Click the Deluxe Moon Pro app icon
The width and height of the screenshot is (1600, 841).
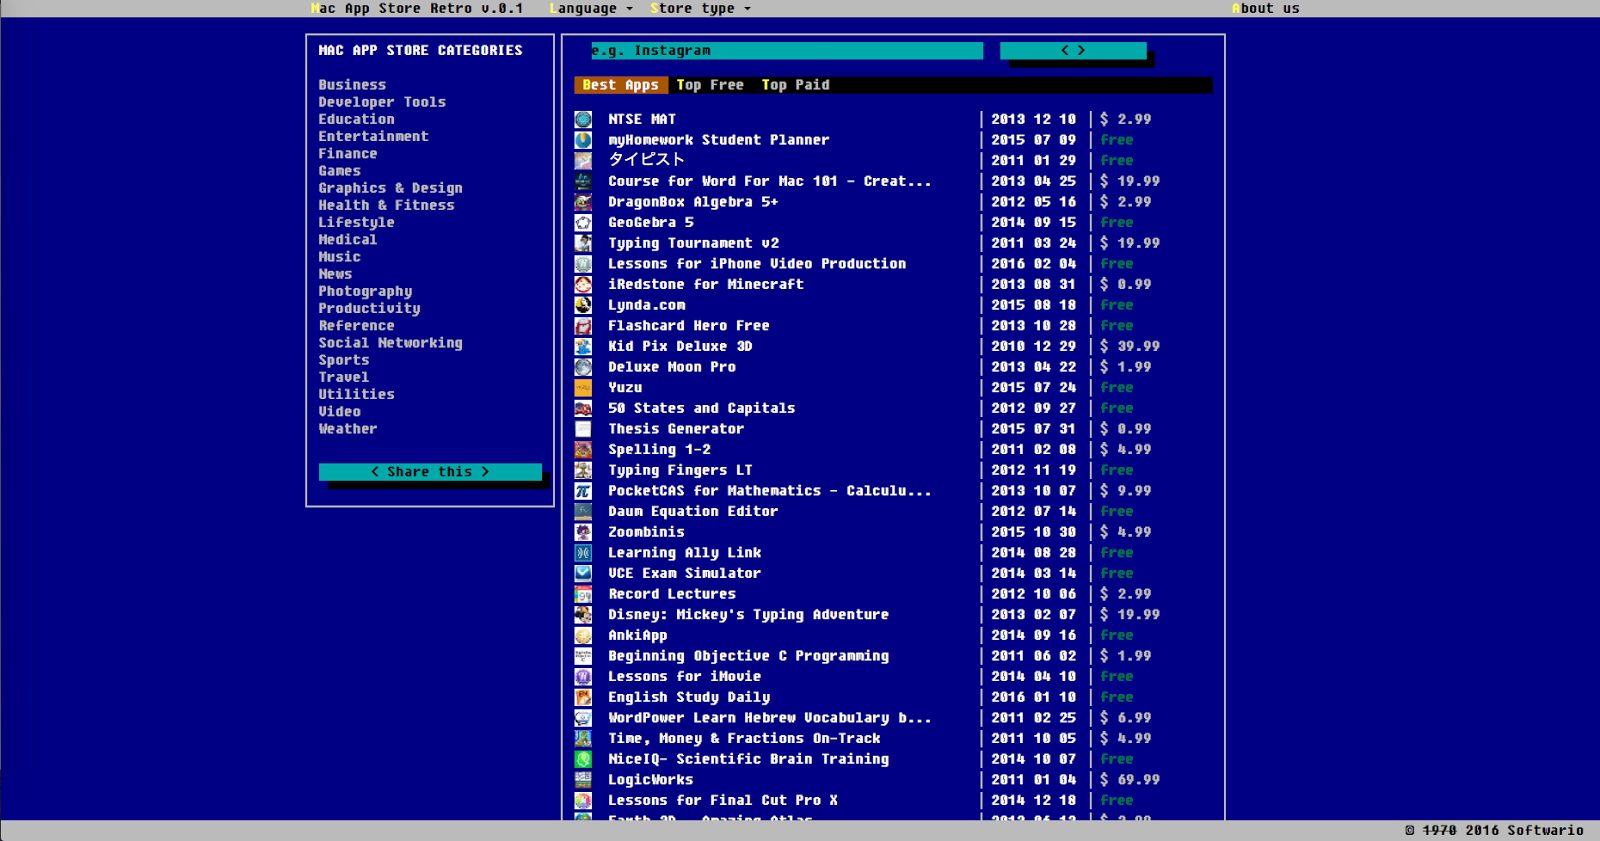(x=583, y=367)
